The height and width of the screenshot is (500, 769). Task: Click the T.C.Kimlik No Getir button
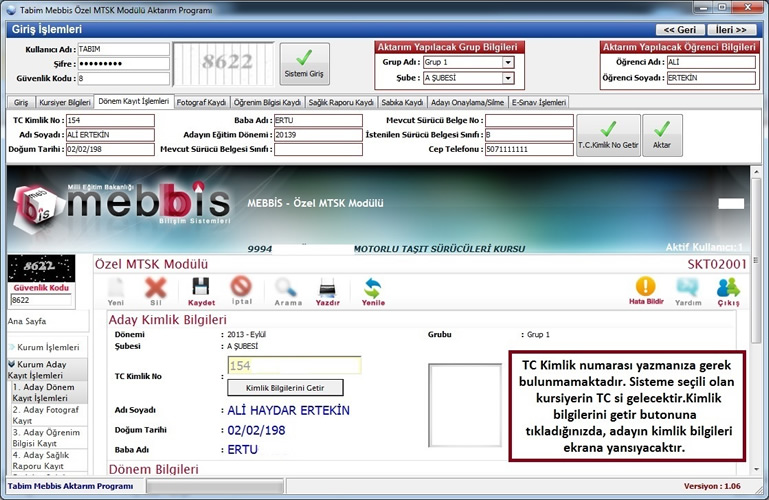608,135
